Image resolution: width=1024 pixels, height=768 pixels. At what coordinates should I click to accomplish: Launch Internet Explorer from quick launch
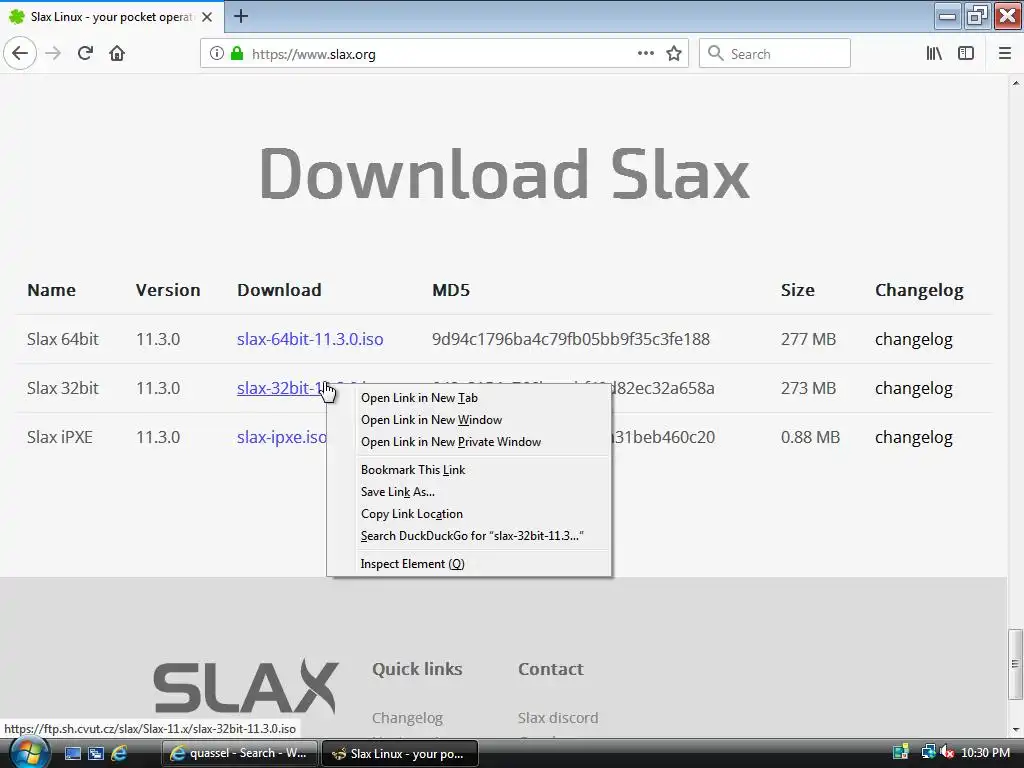119,753
